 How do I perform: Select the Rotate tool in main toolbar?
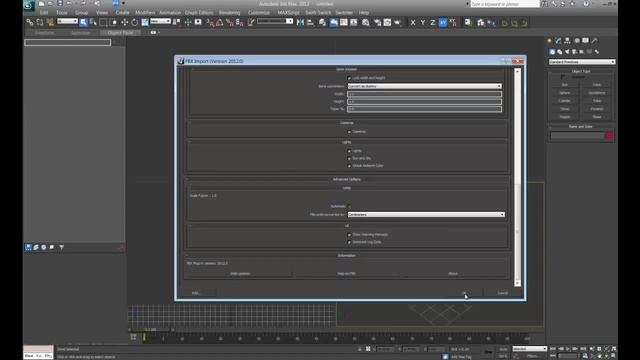(x=135, y=22)
